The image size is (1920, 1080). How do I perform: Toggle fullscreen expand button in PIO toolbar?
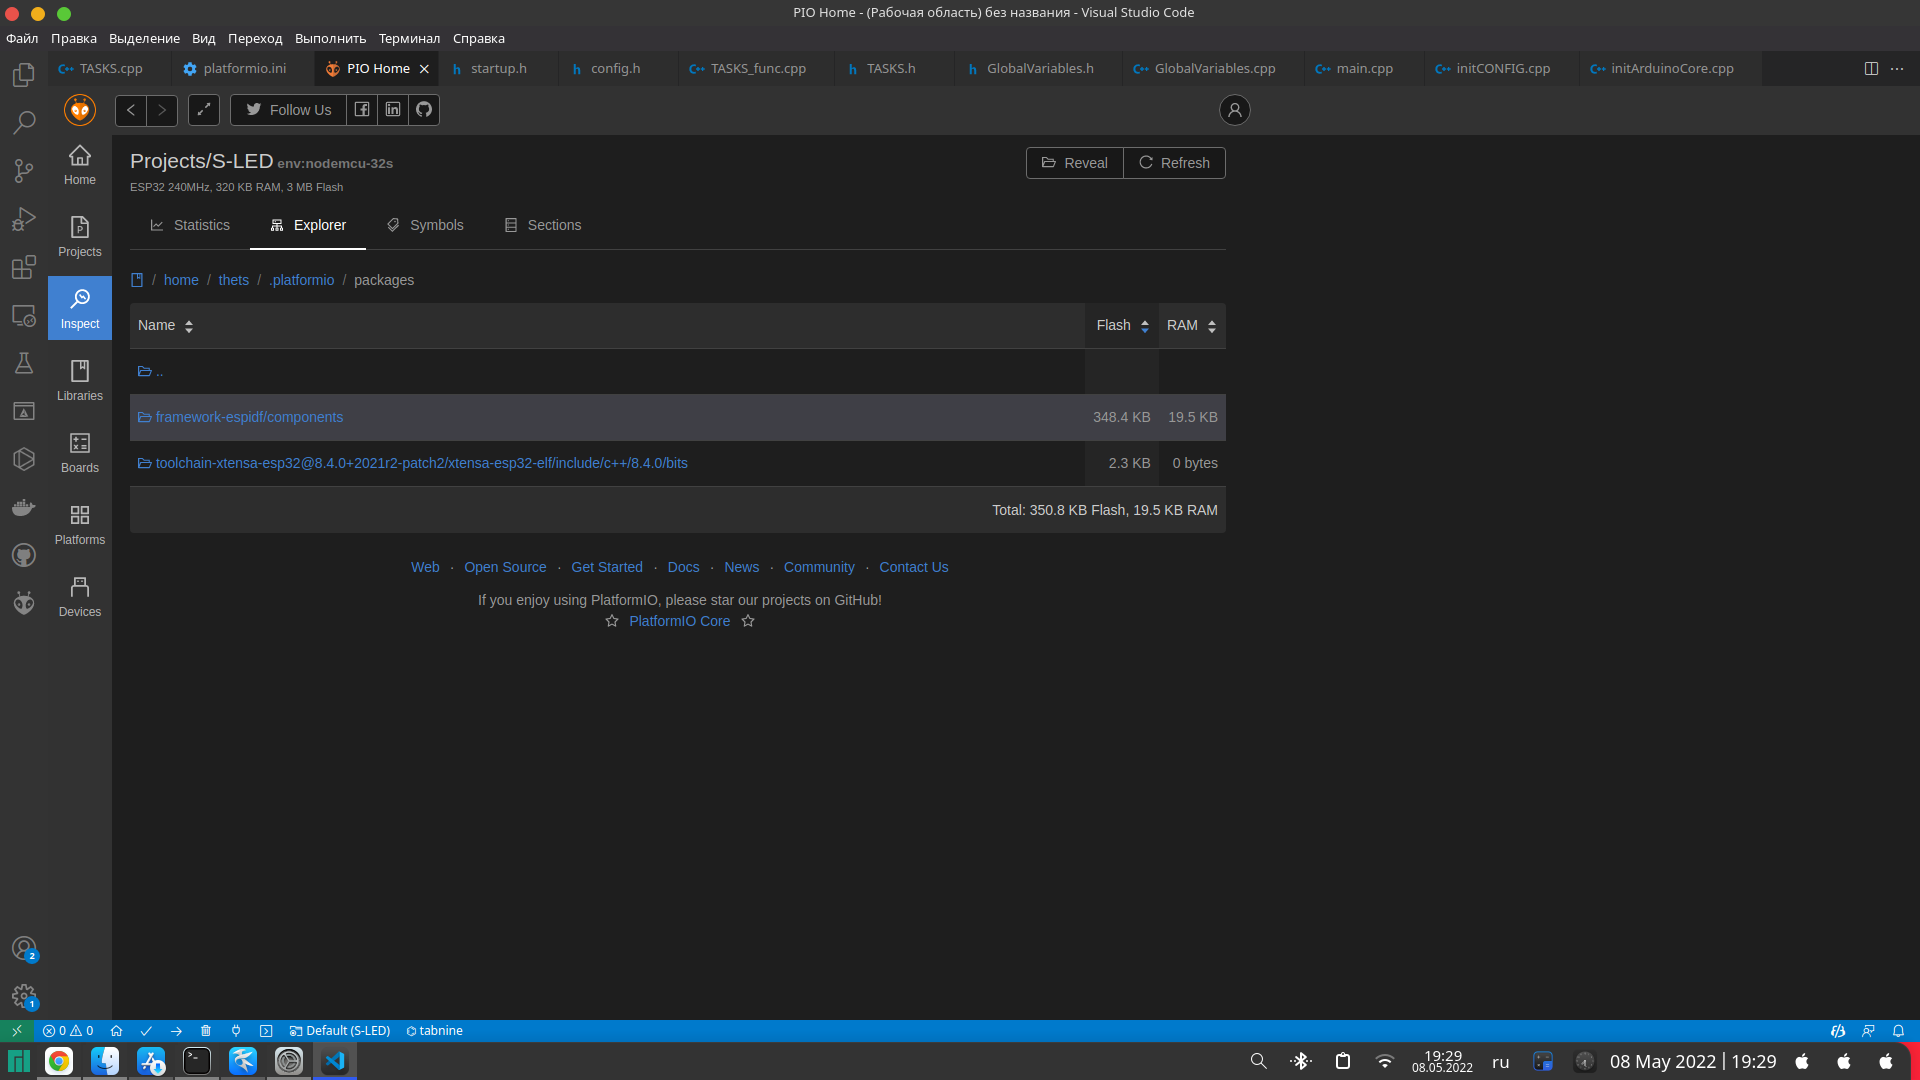tap(204, 110)
